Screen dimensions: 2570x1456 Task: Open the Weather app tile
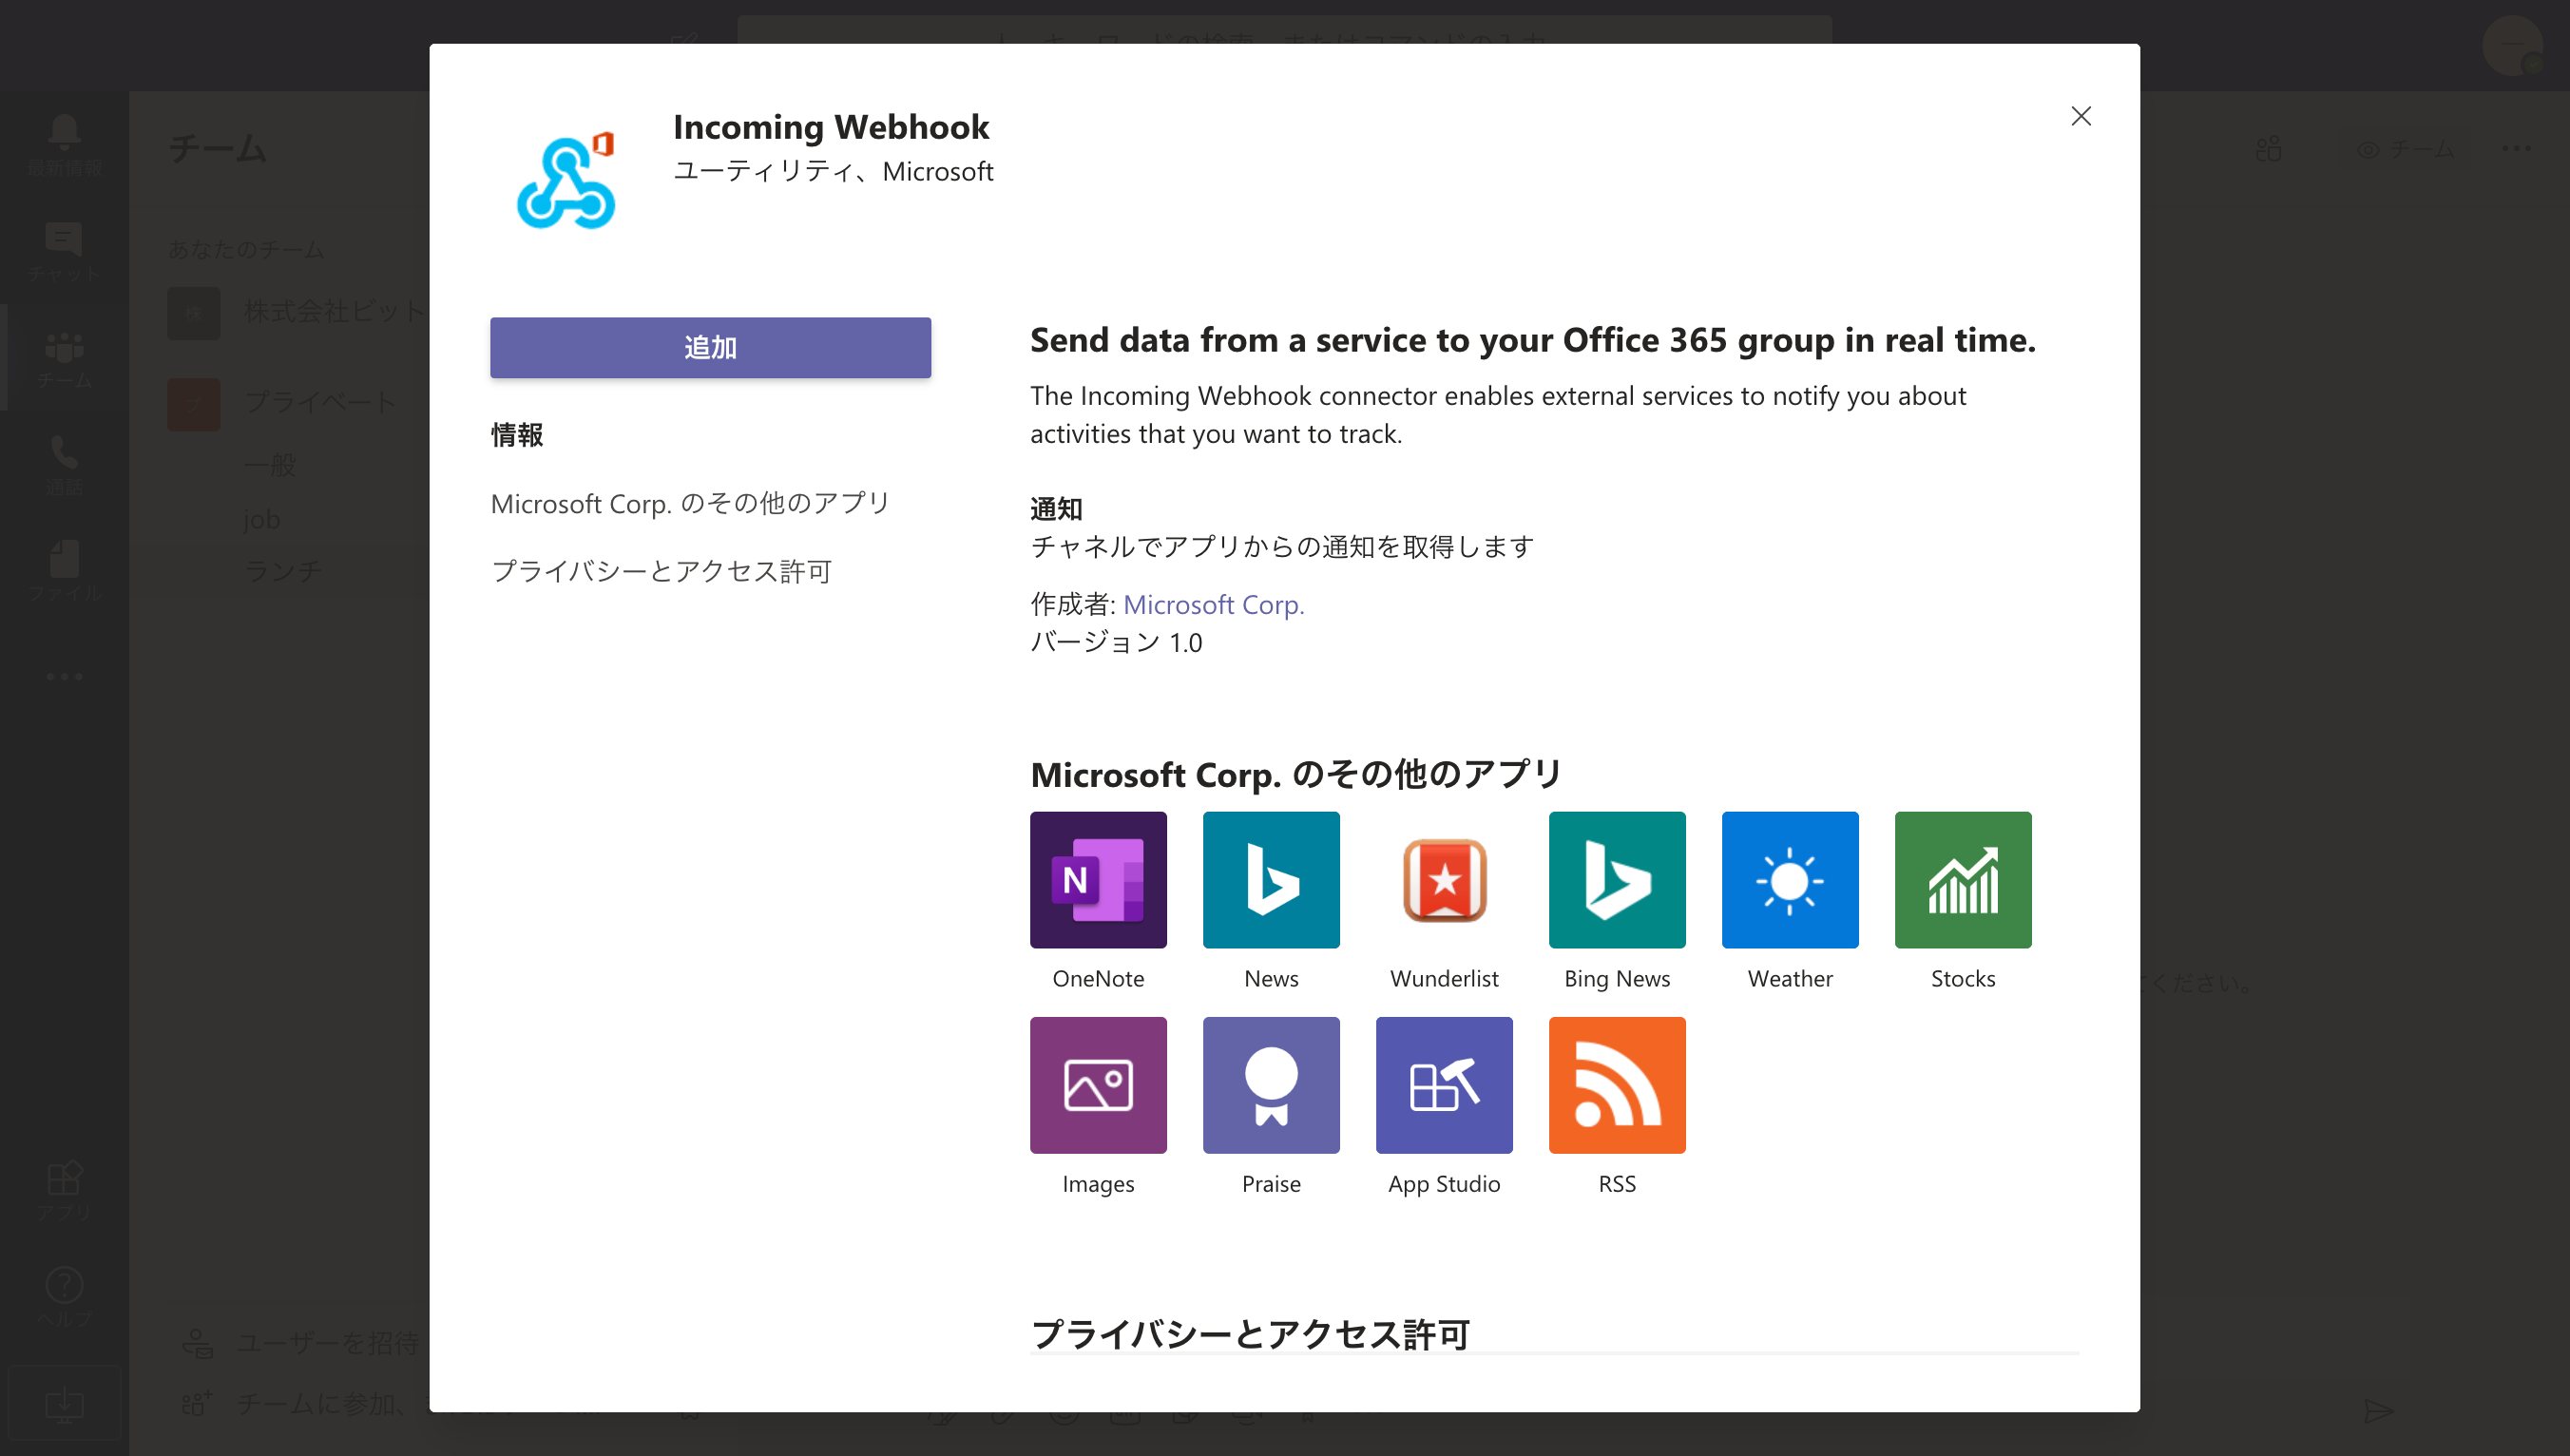point(1790,879)
